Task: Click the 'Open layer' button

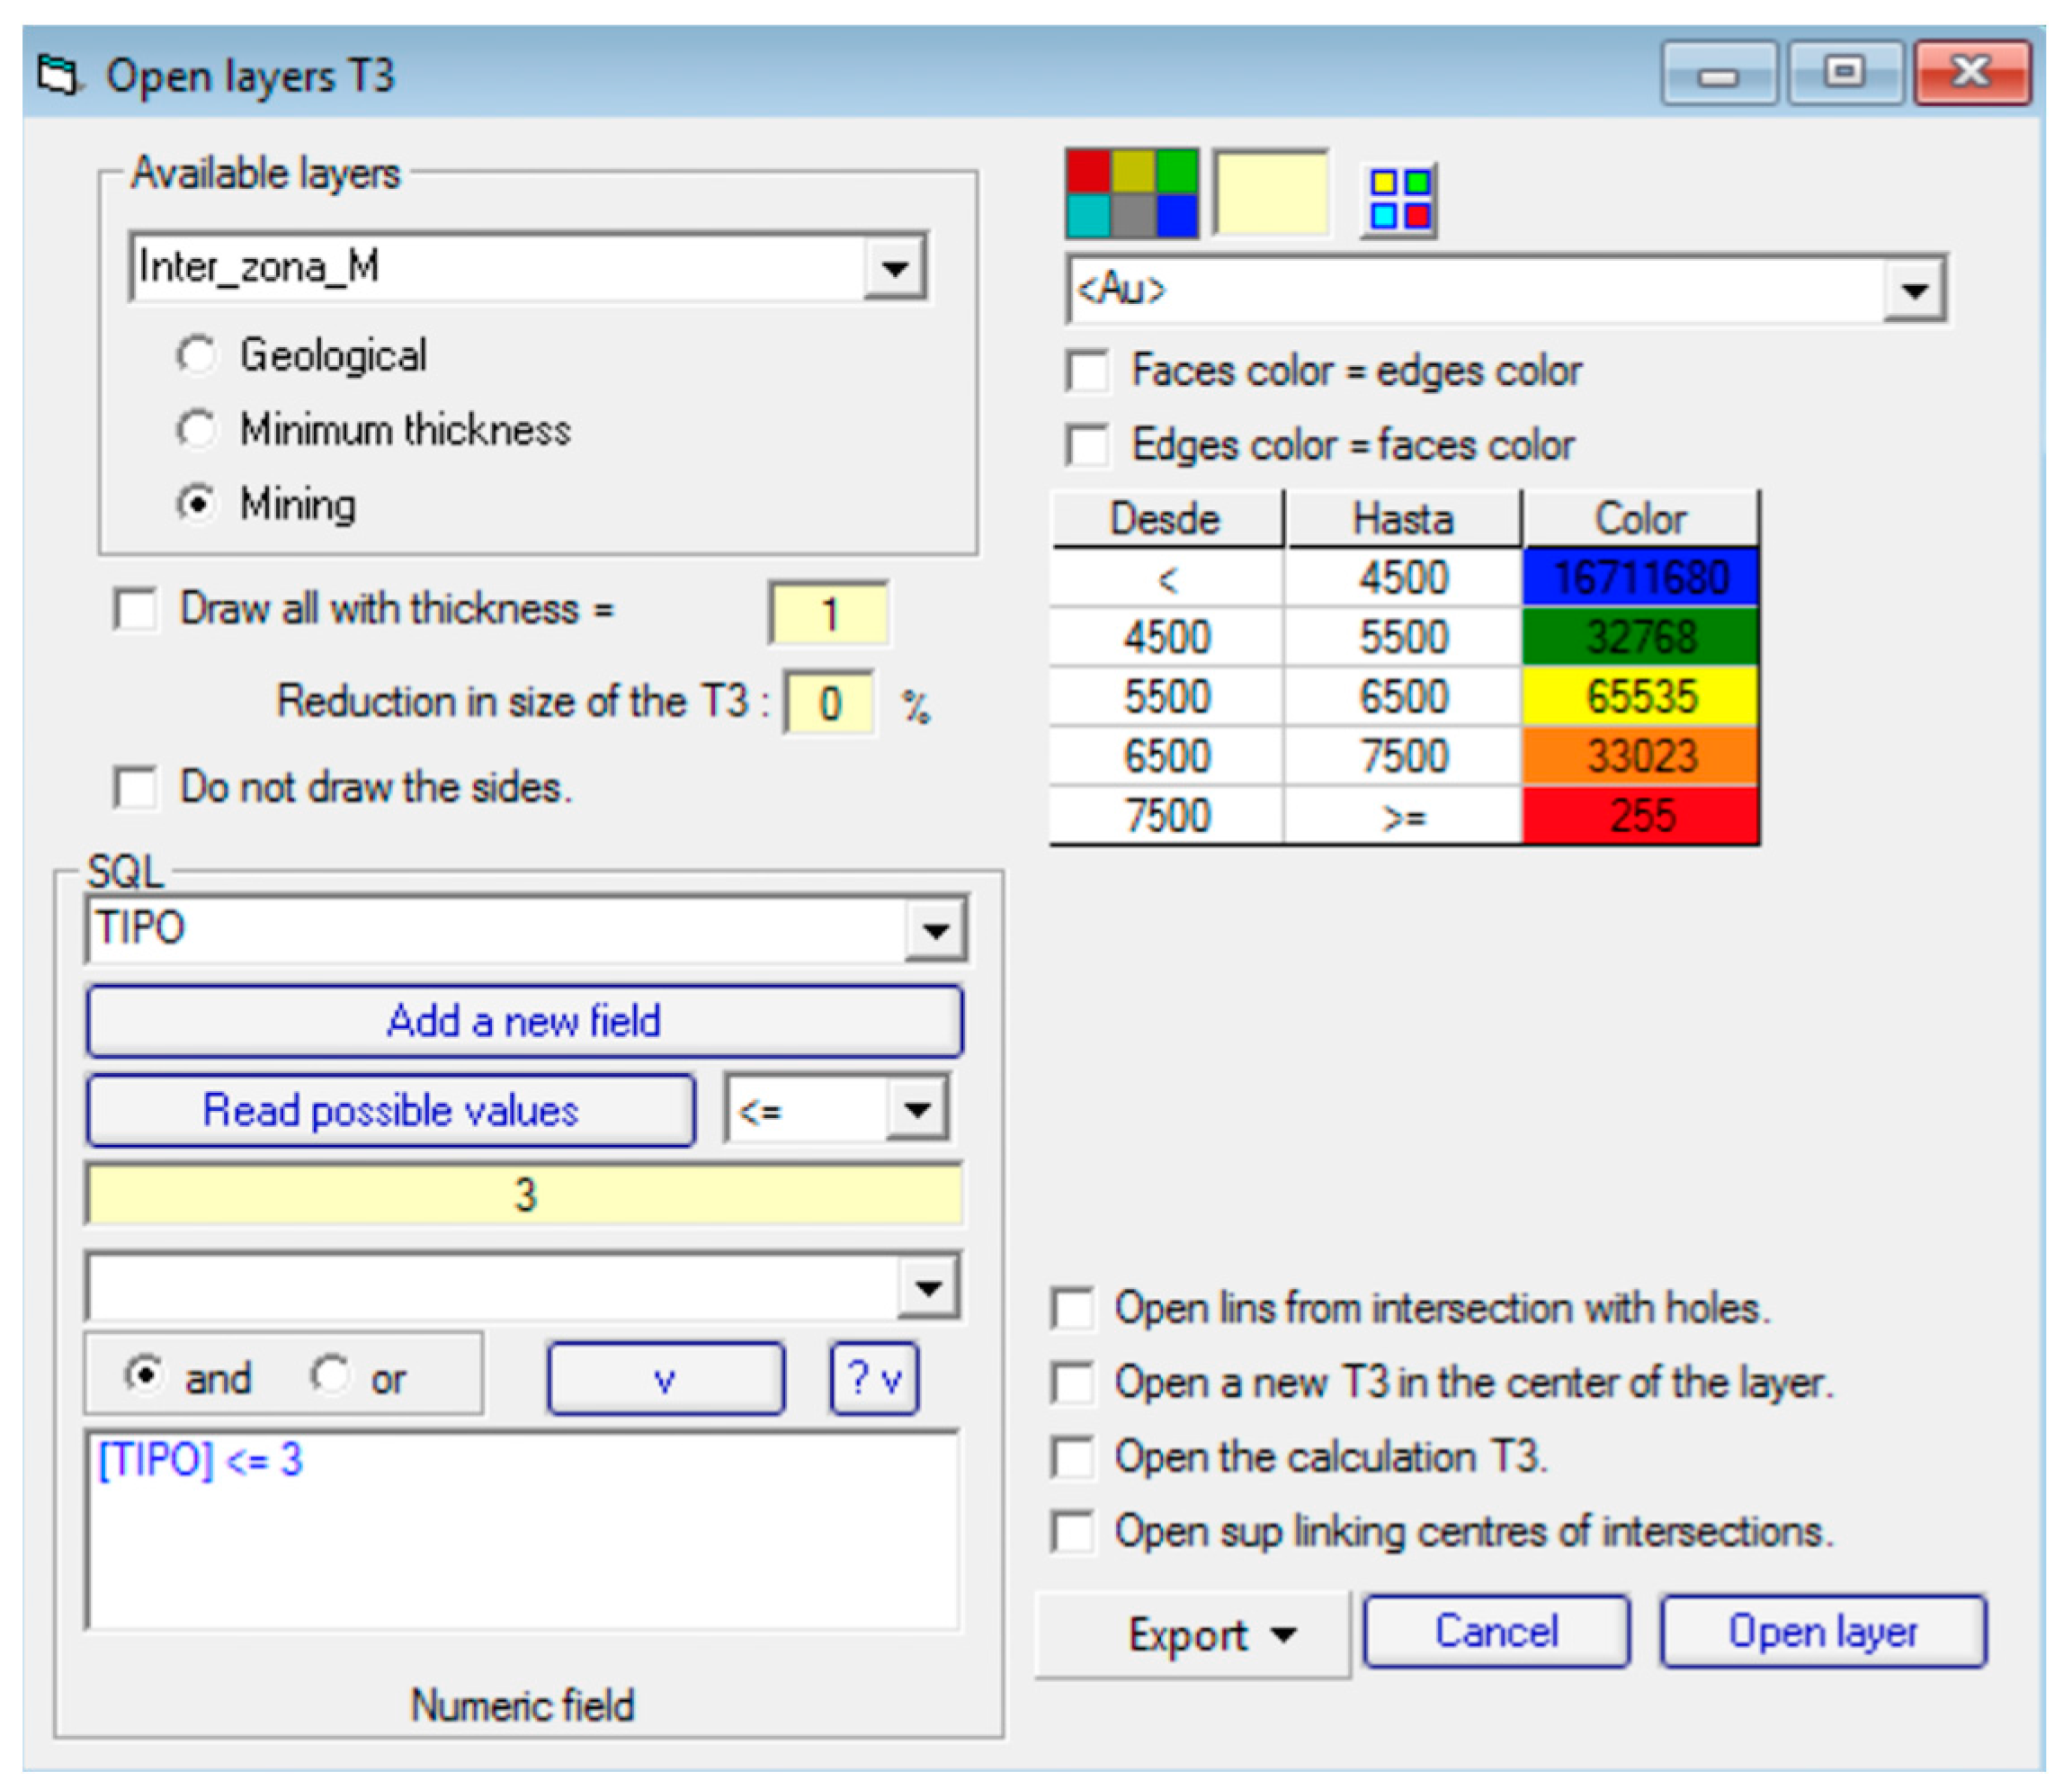Action: pos(1822,1632)
